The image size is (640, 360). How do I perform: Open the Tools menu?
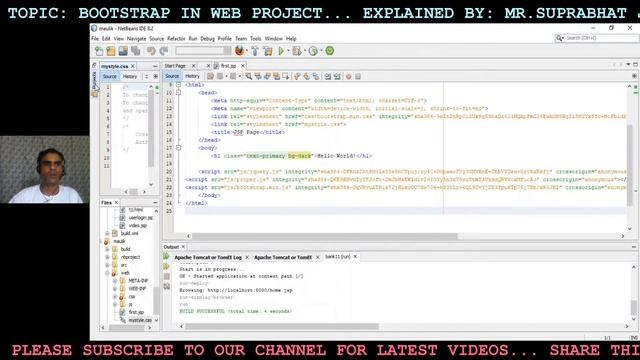pyautogui.click(x=256, y=38)
